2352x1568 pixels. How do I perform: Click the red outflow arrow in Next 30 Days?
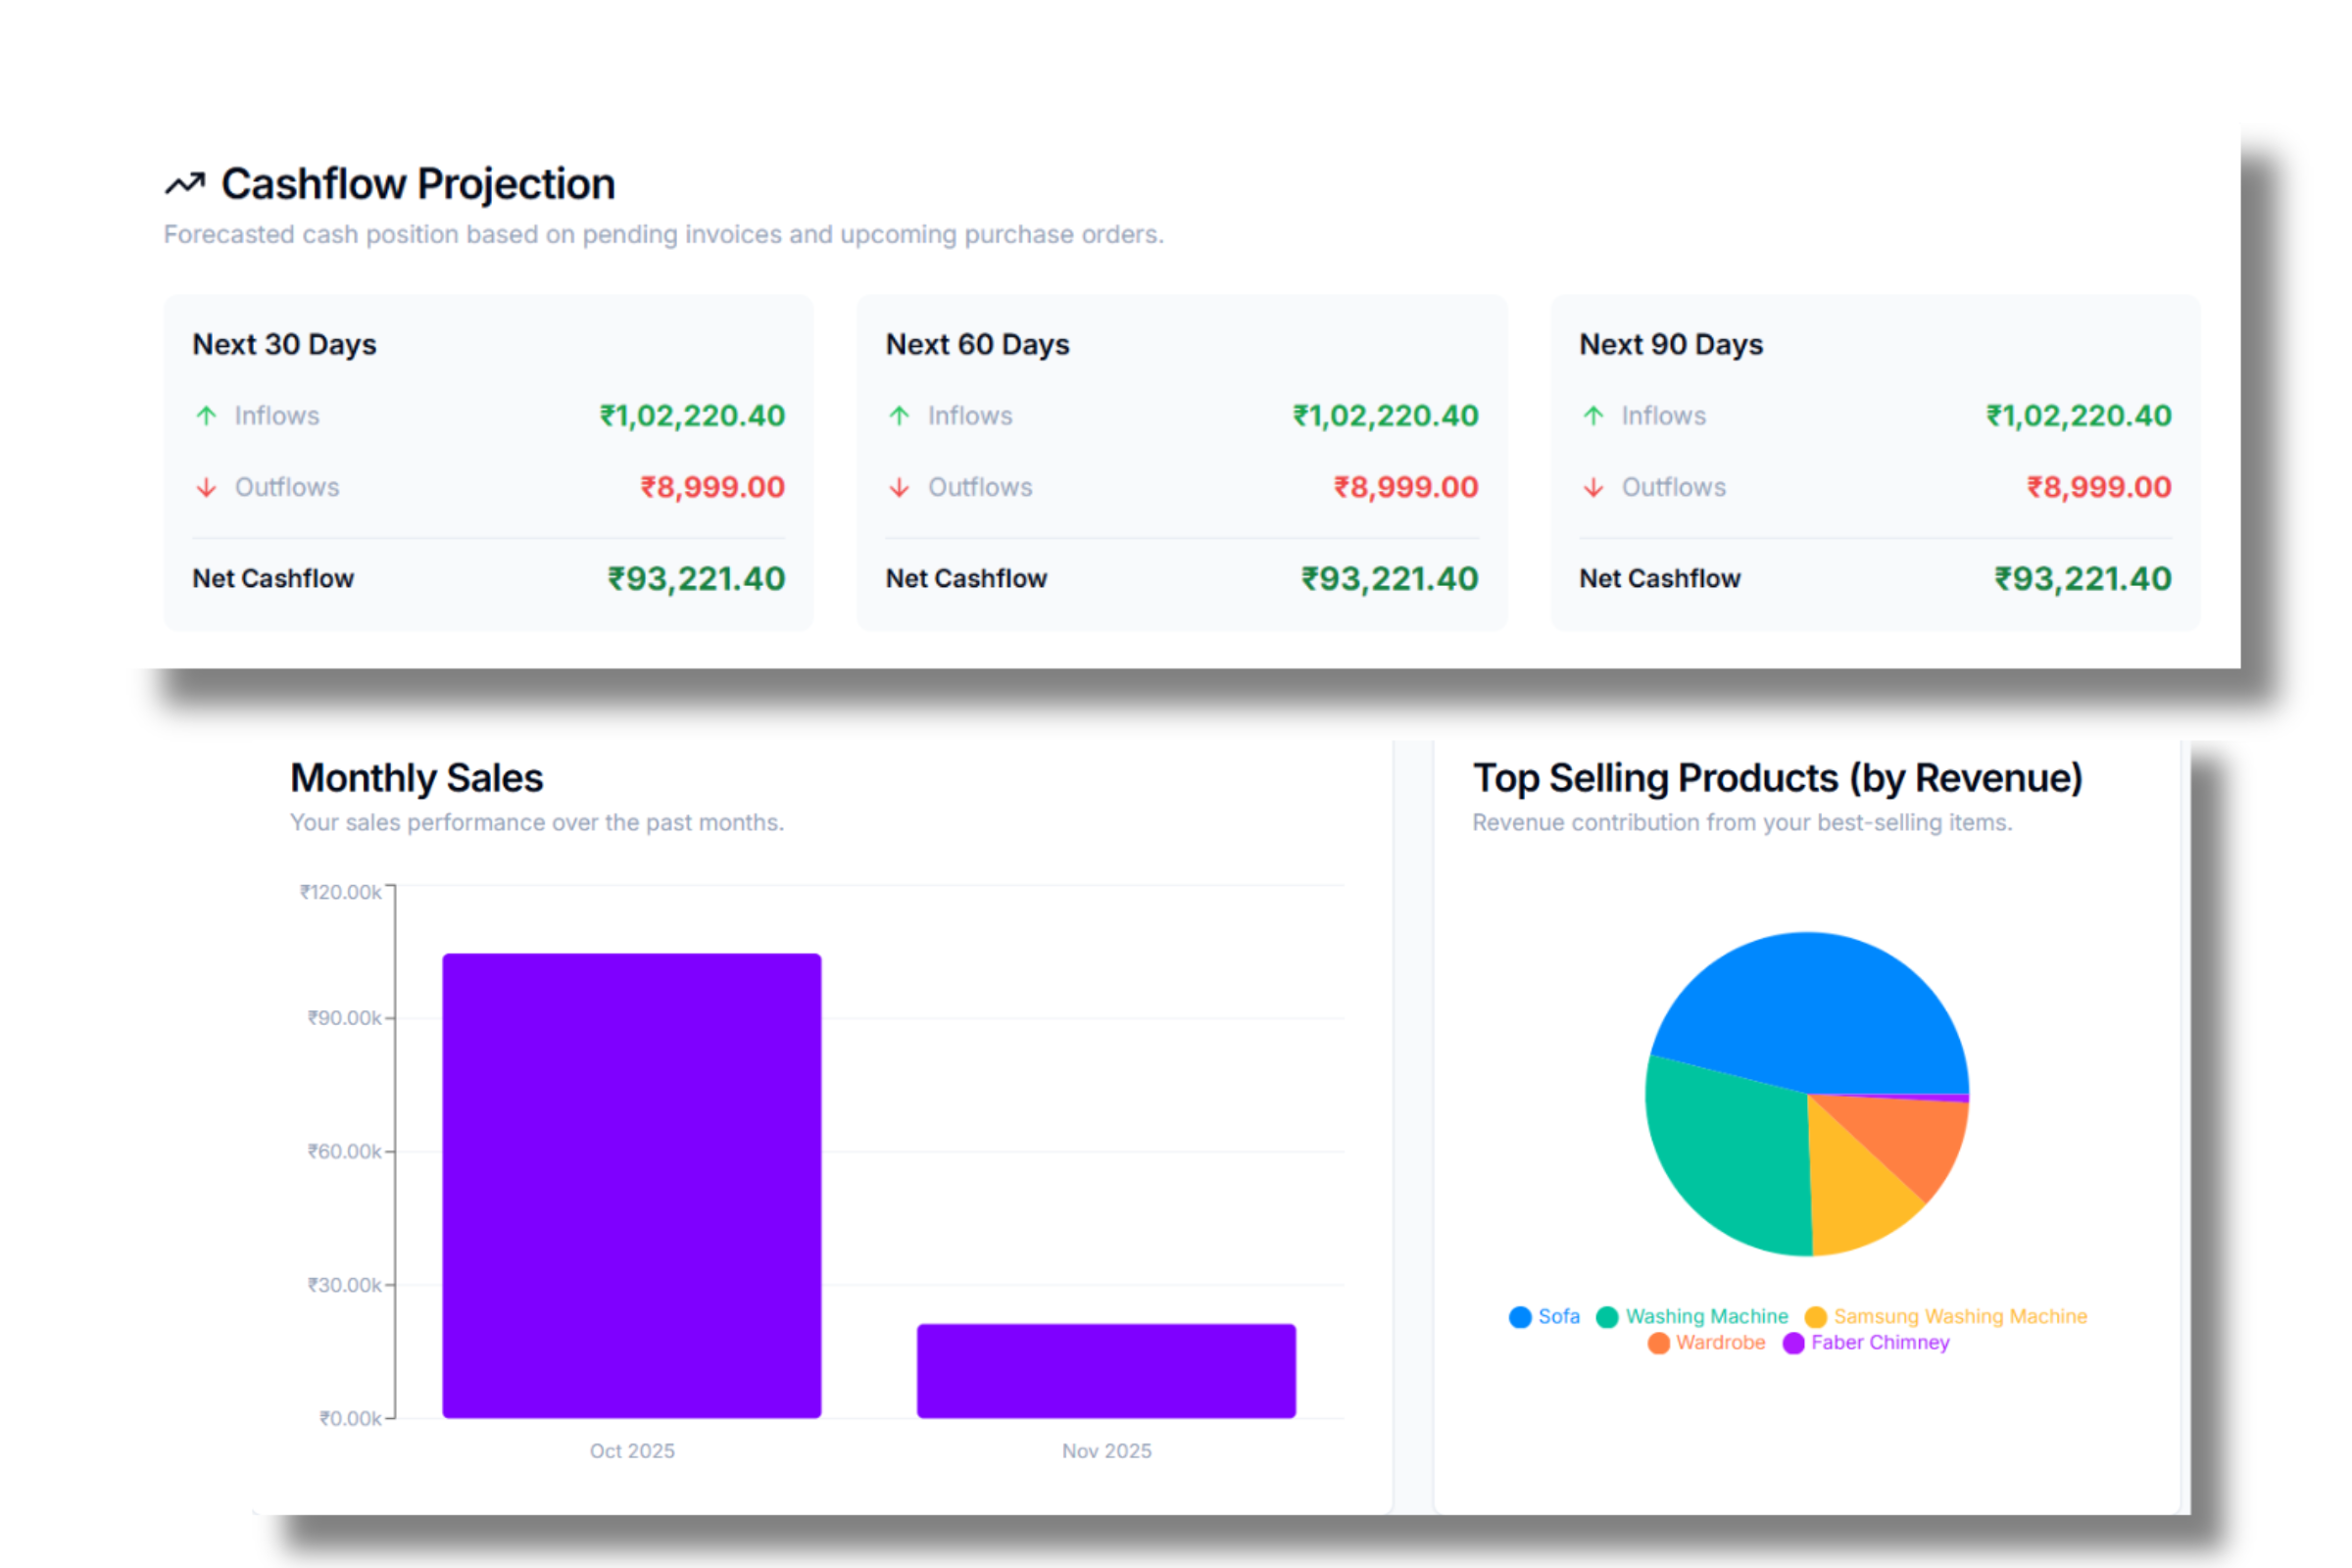click(x=205, y=488)
